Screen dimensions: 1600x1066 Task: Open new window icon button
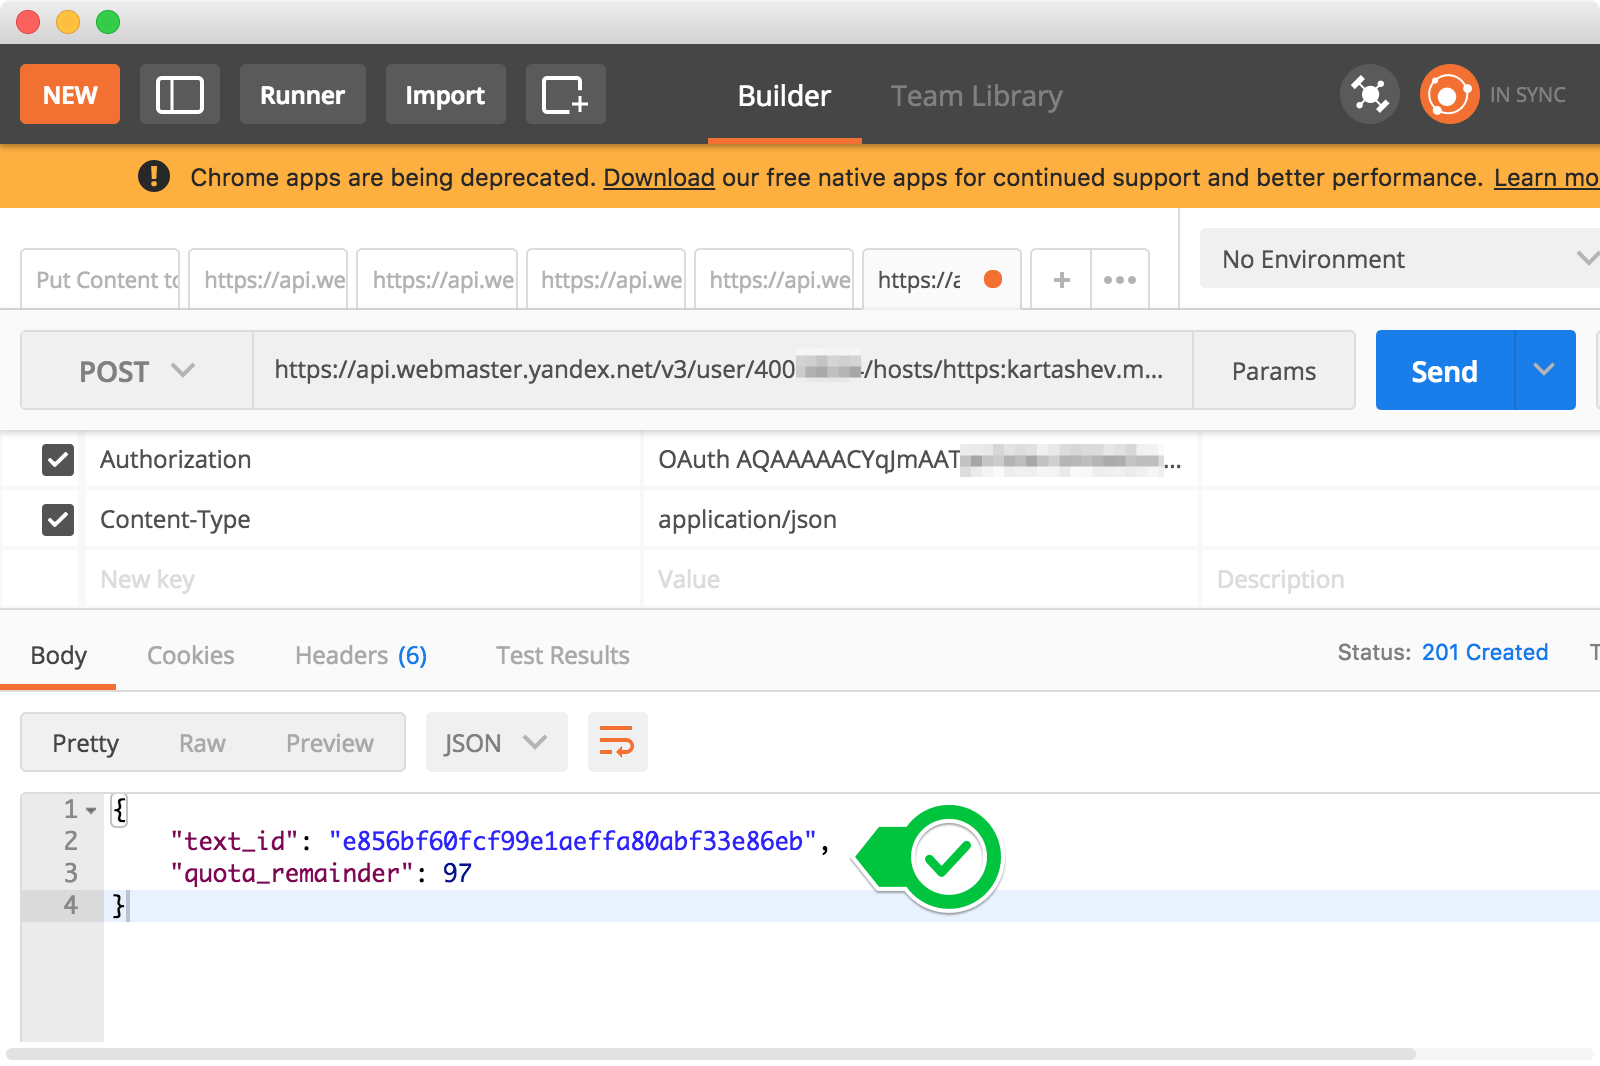coord(565,95)
